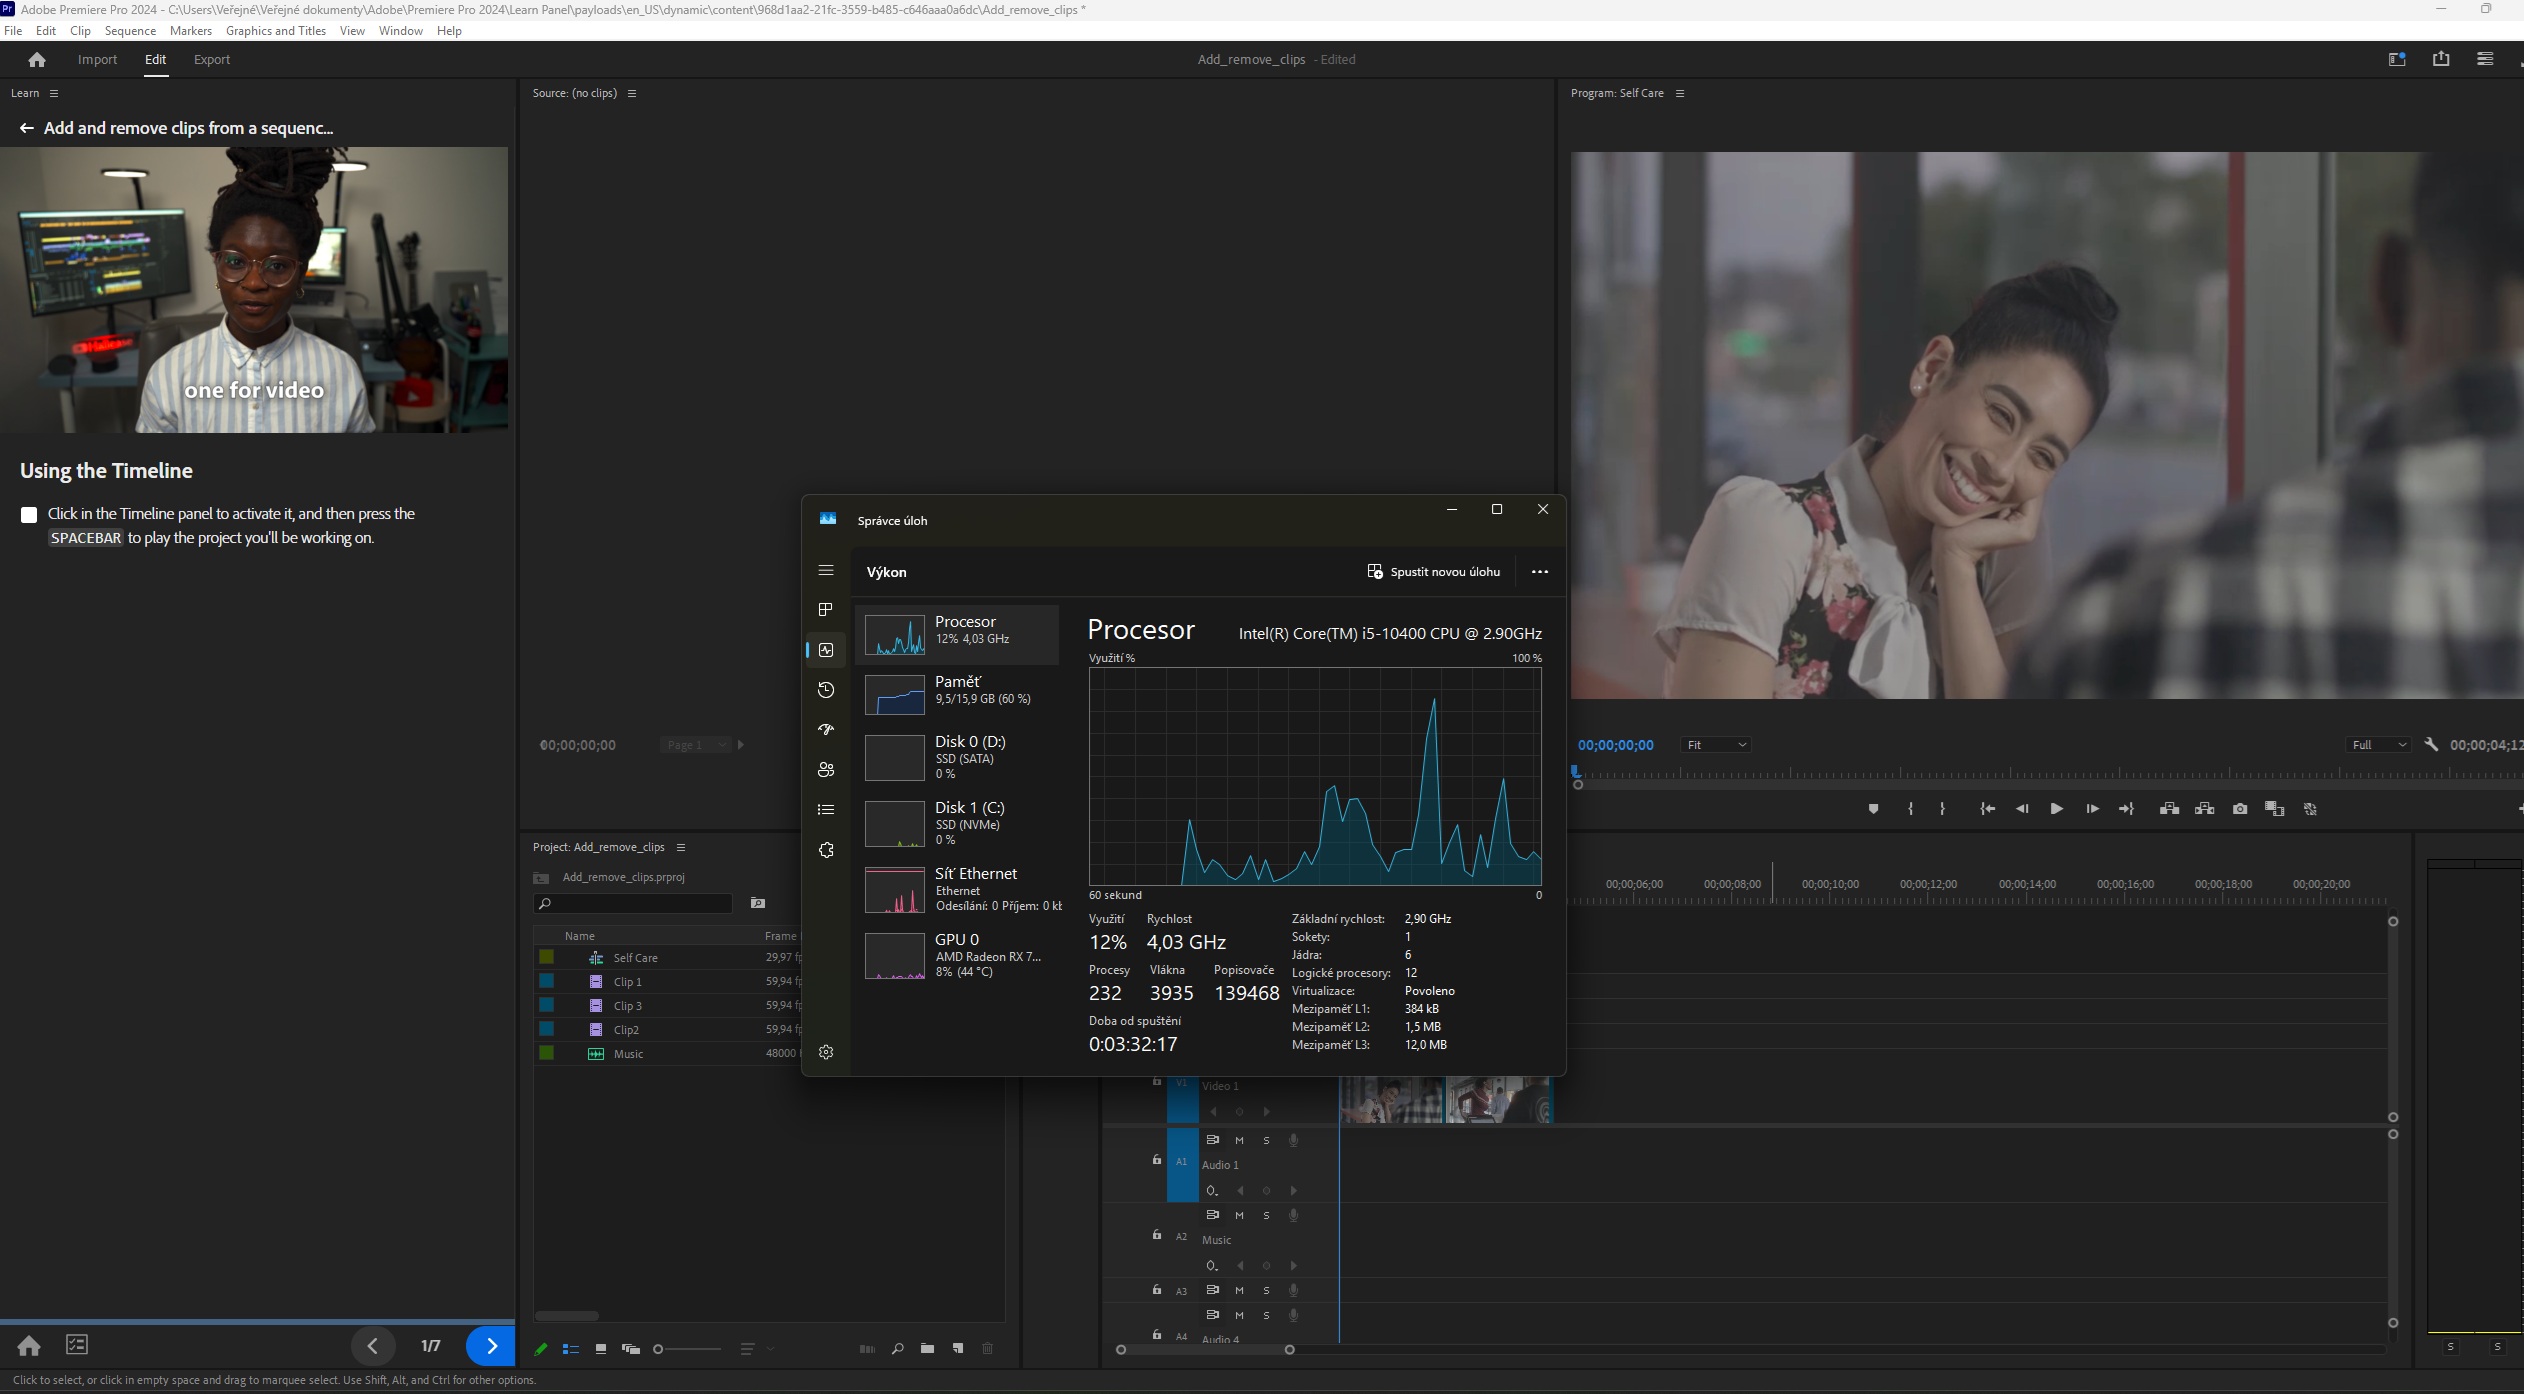2524x1394 pixels.
Task: Adjust the Project panel thumbnail zoom slider
Action: (x=660, y=1349)
